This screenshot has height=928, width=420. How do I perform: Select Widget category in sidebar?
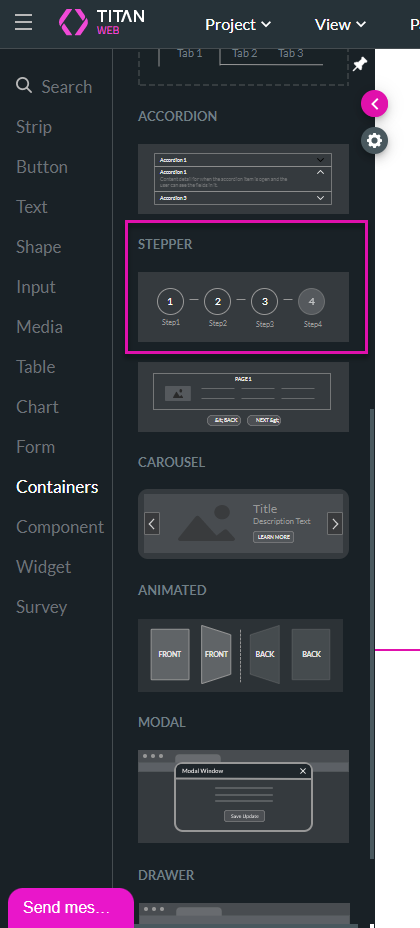point(43,567)
